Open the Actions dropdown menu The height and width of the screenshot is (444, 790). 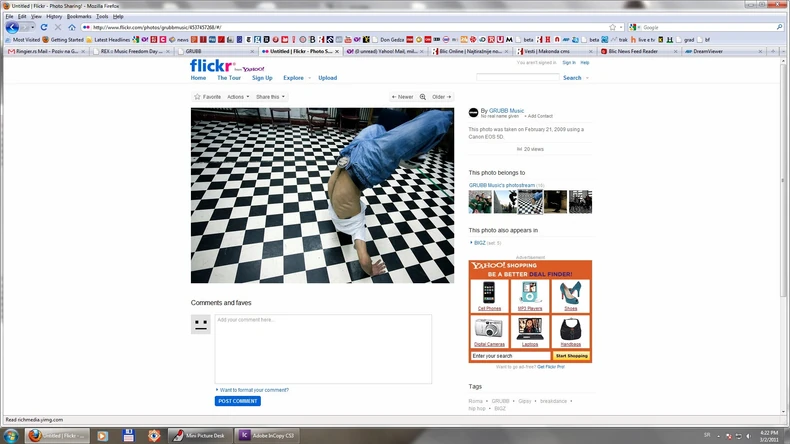[237, 97]
